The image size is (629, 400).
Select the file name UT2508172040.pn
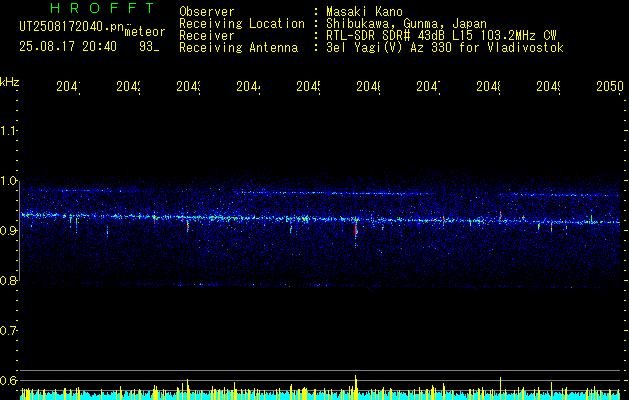(x=72, y=27)
